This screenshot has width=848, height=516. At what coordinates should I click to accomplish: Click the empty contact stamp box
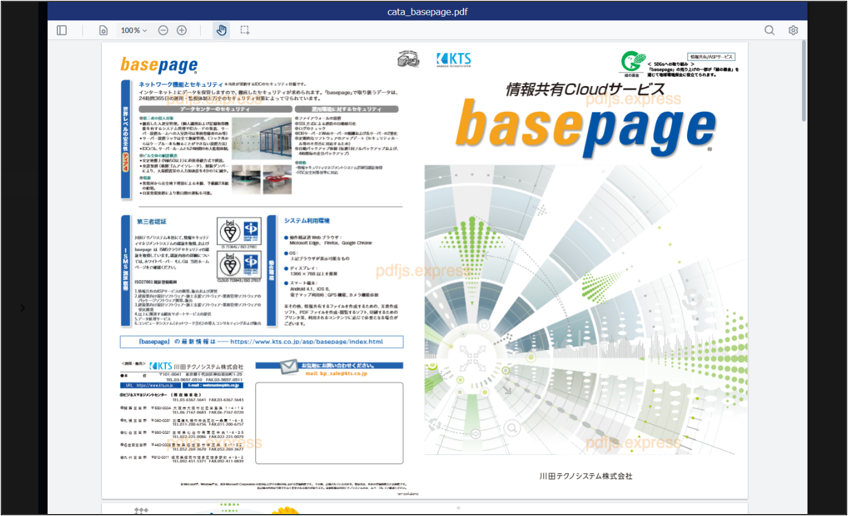pyautogui.click(x=329, y=423)
